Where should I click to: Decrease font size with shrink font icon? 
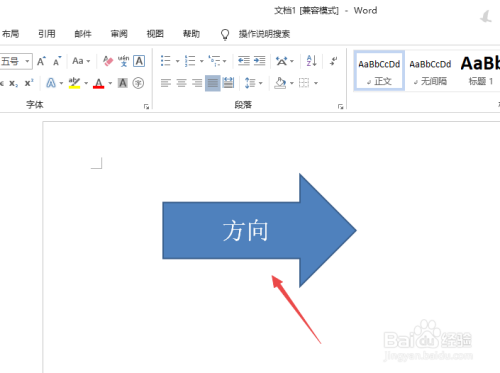(x=57, y=61)
